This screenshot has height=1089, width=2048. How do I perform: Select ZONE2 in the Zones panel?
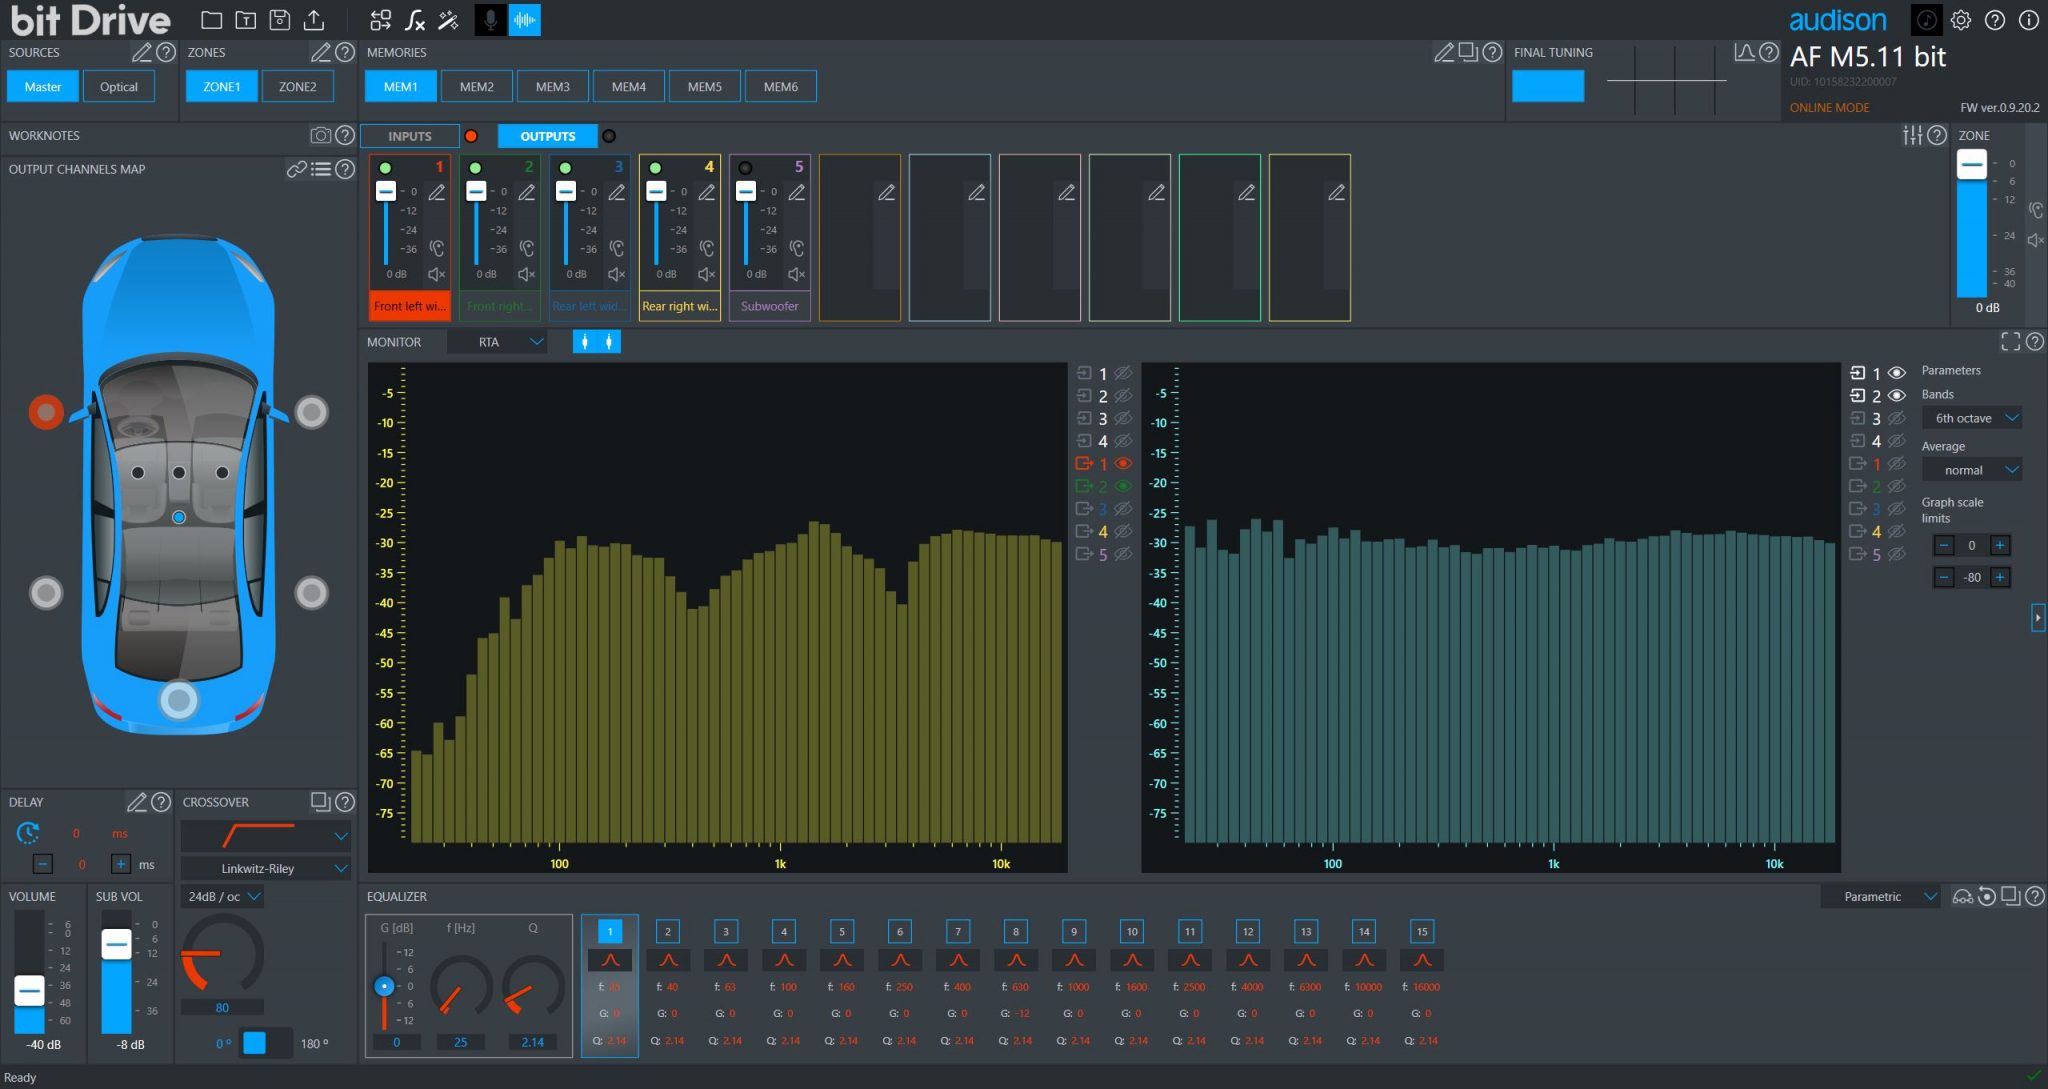297,86
